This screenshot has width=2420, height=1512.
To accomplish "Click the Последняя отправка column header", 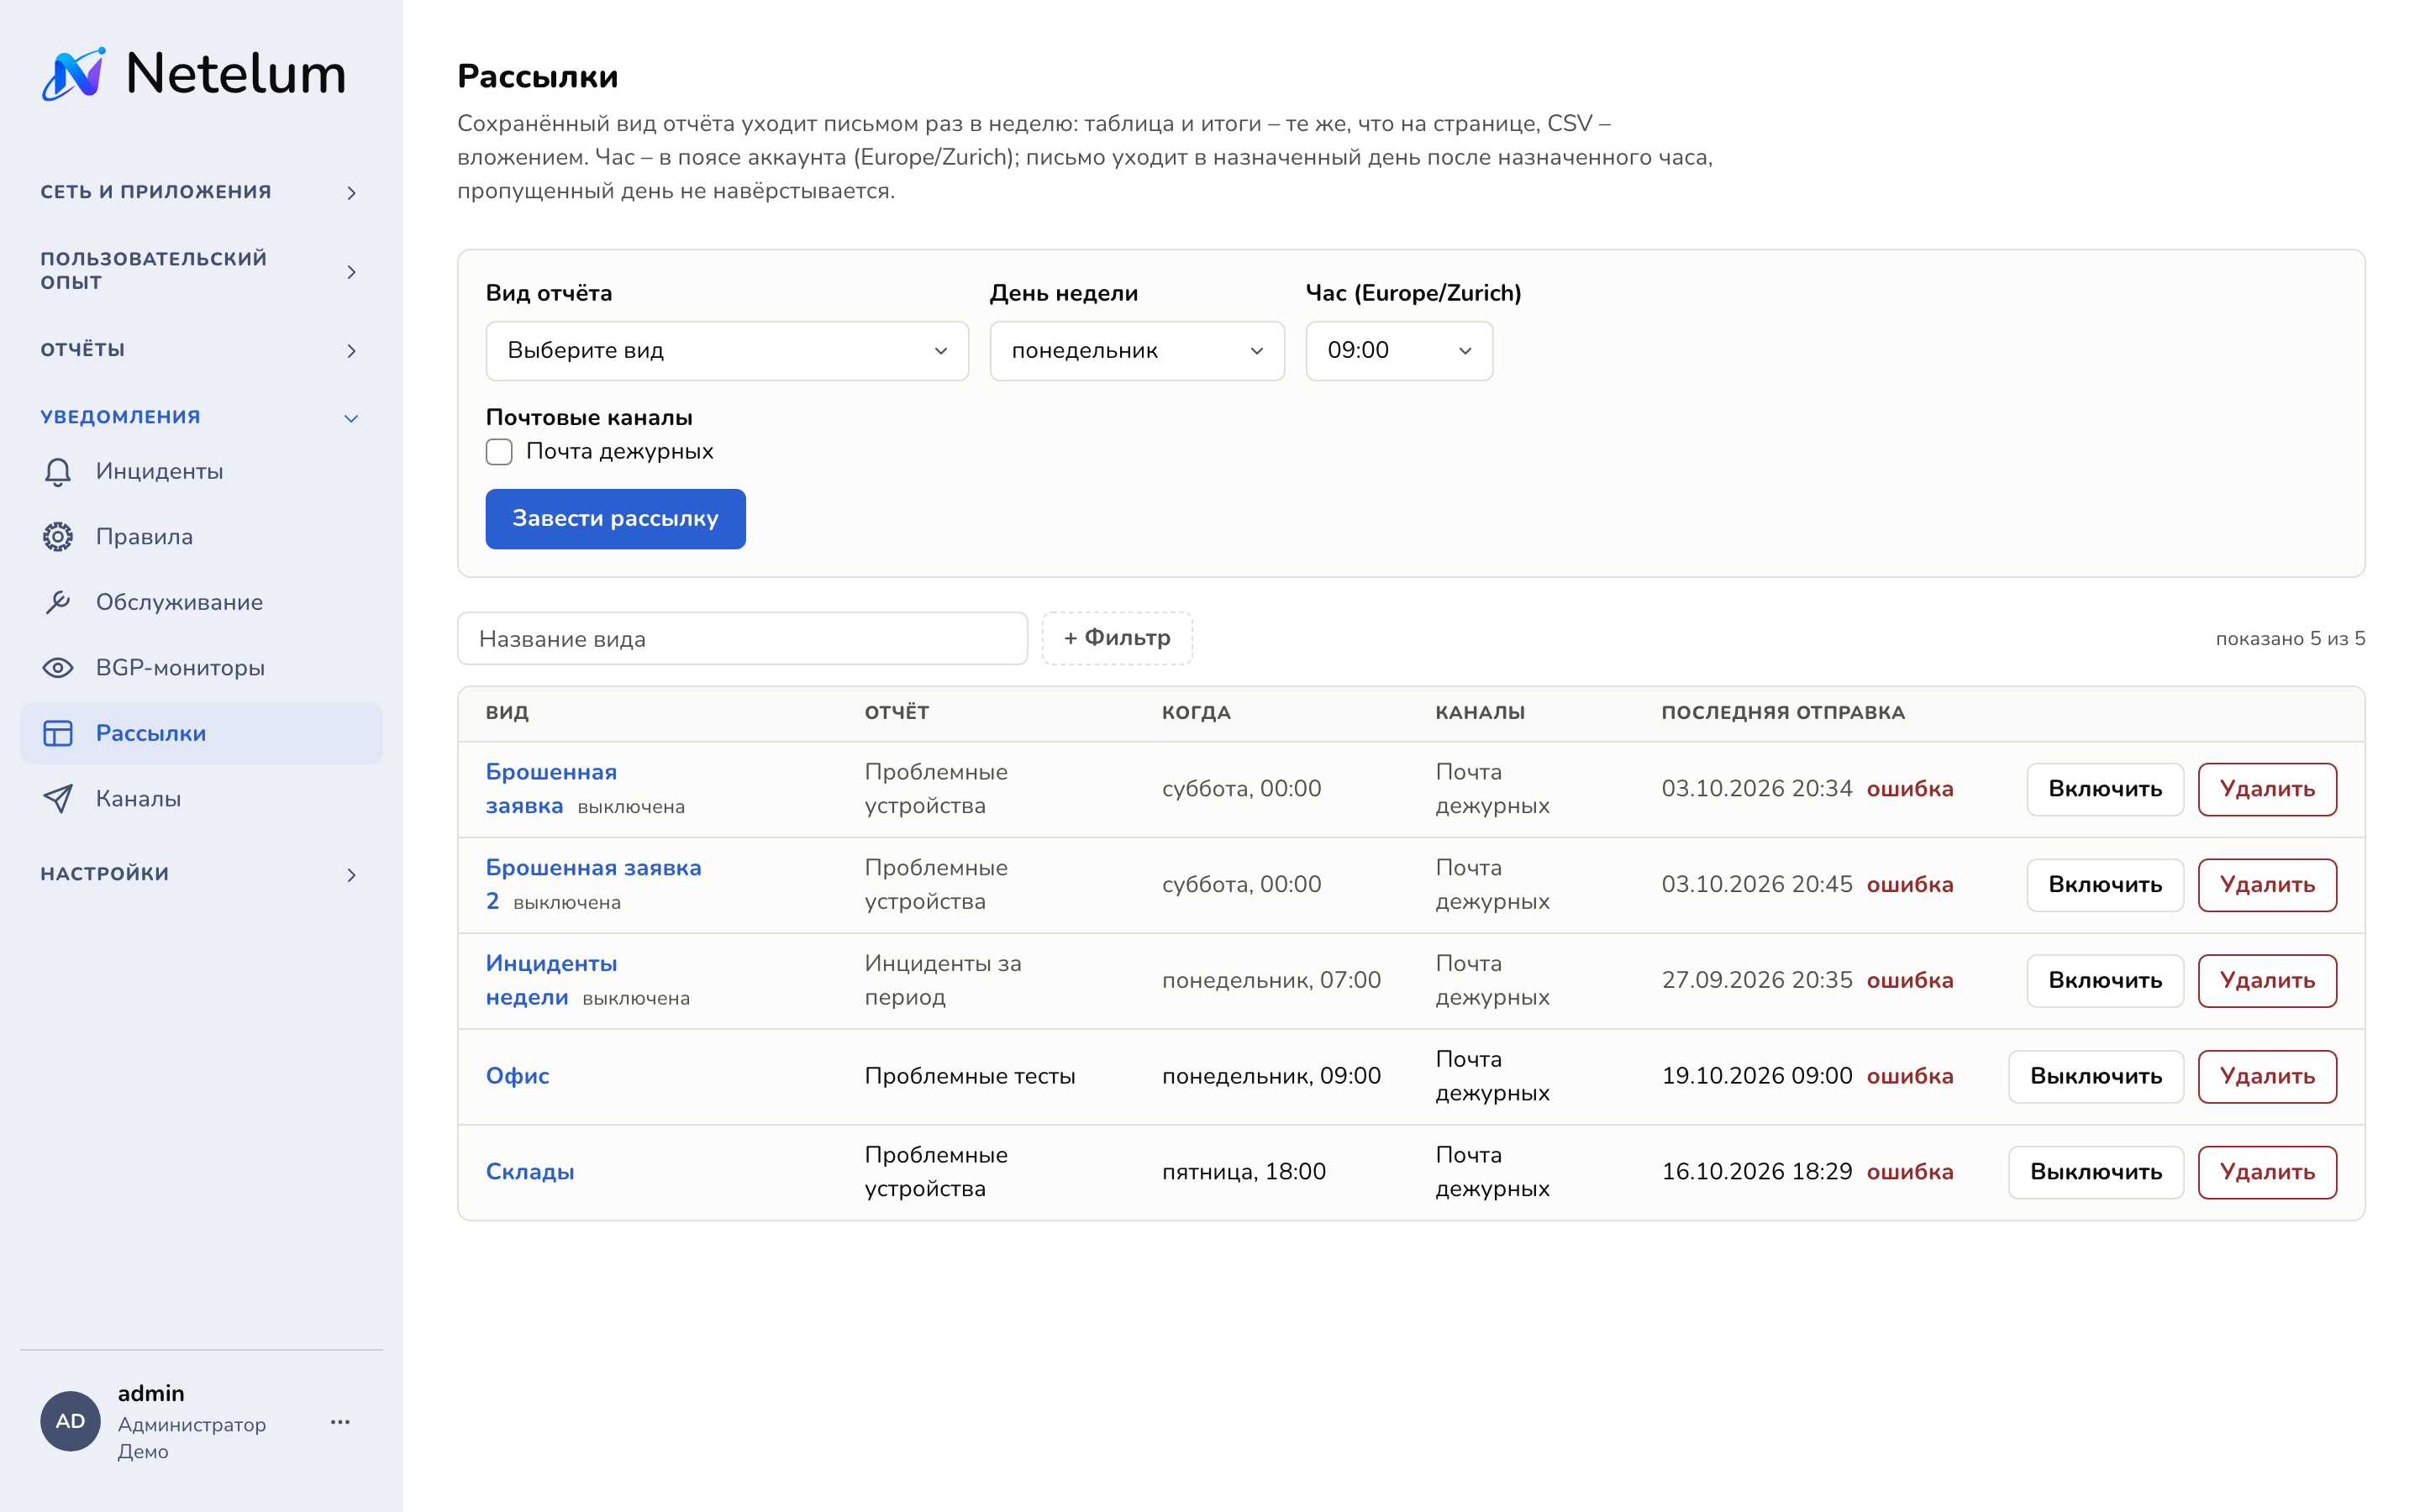I will click(1783, 713).
